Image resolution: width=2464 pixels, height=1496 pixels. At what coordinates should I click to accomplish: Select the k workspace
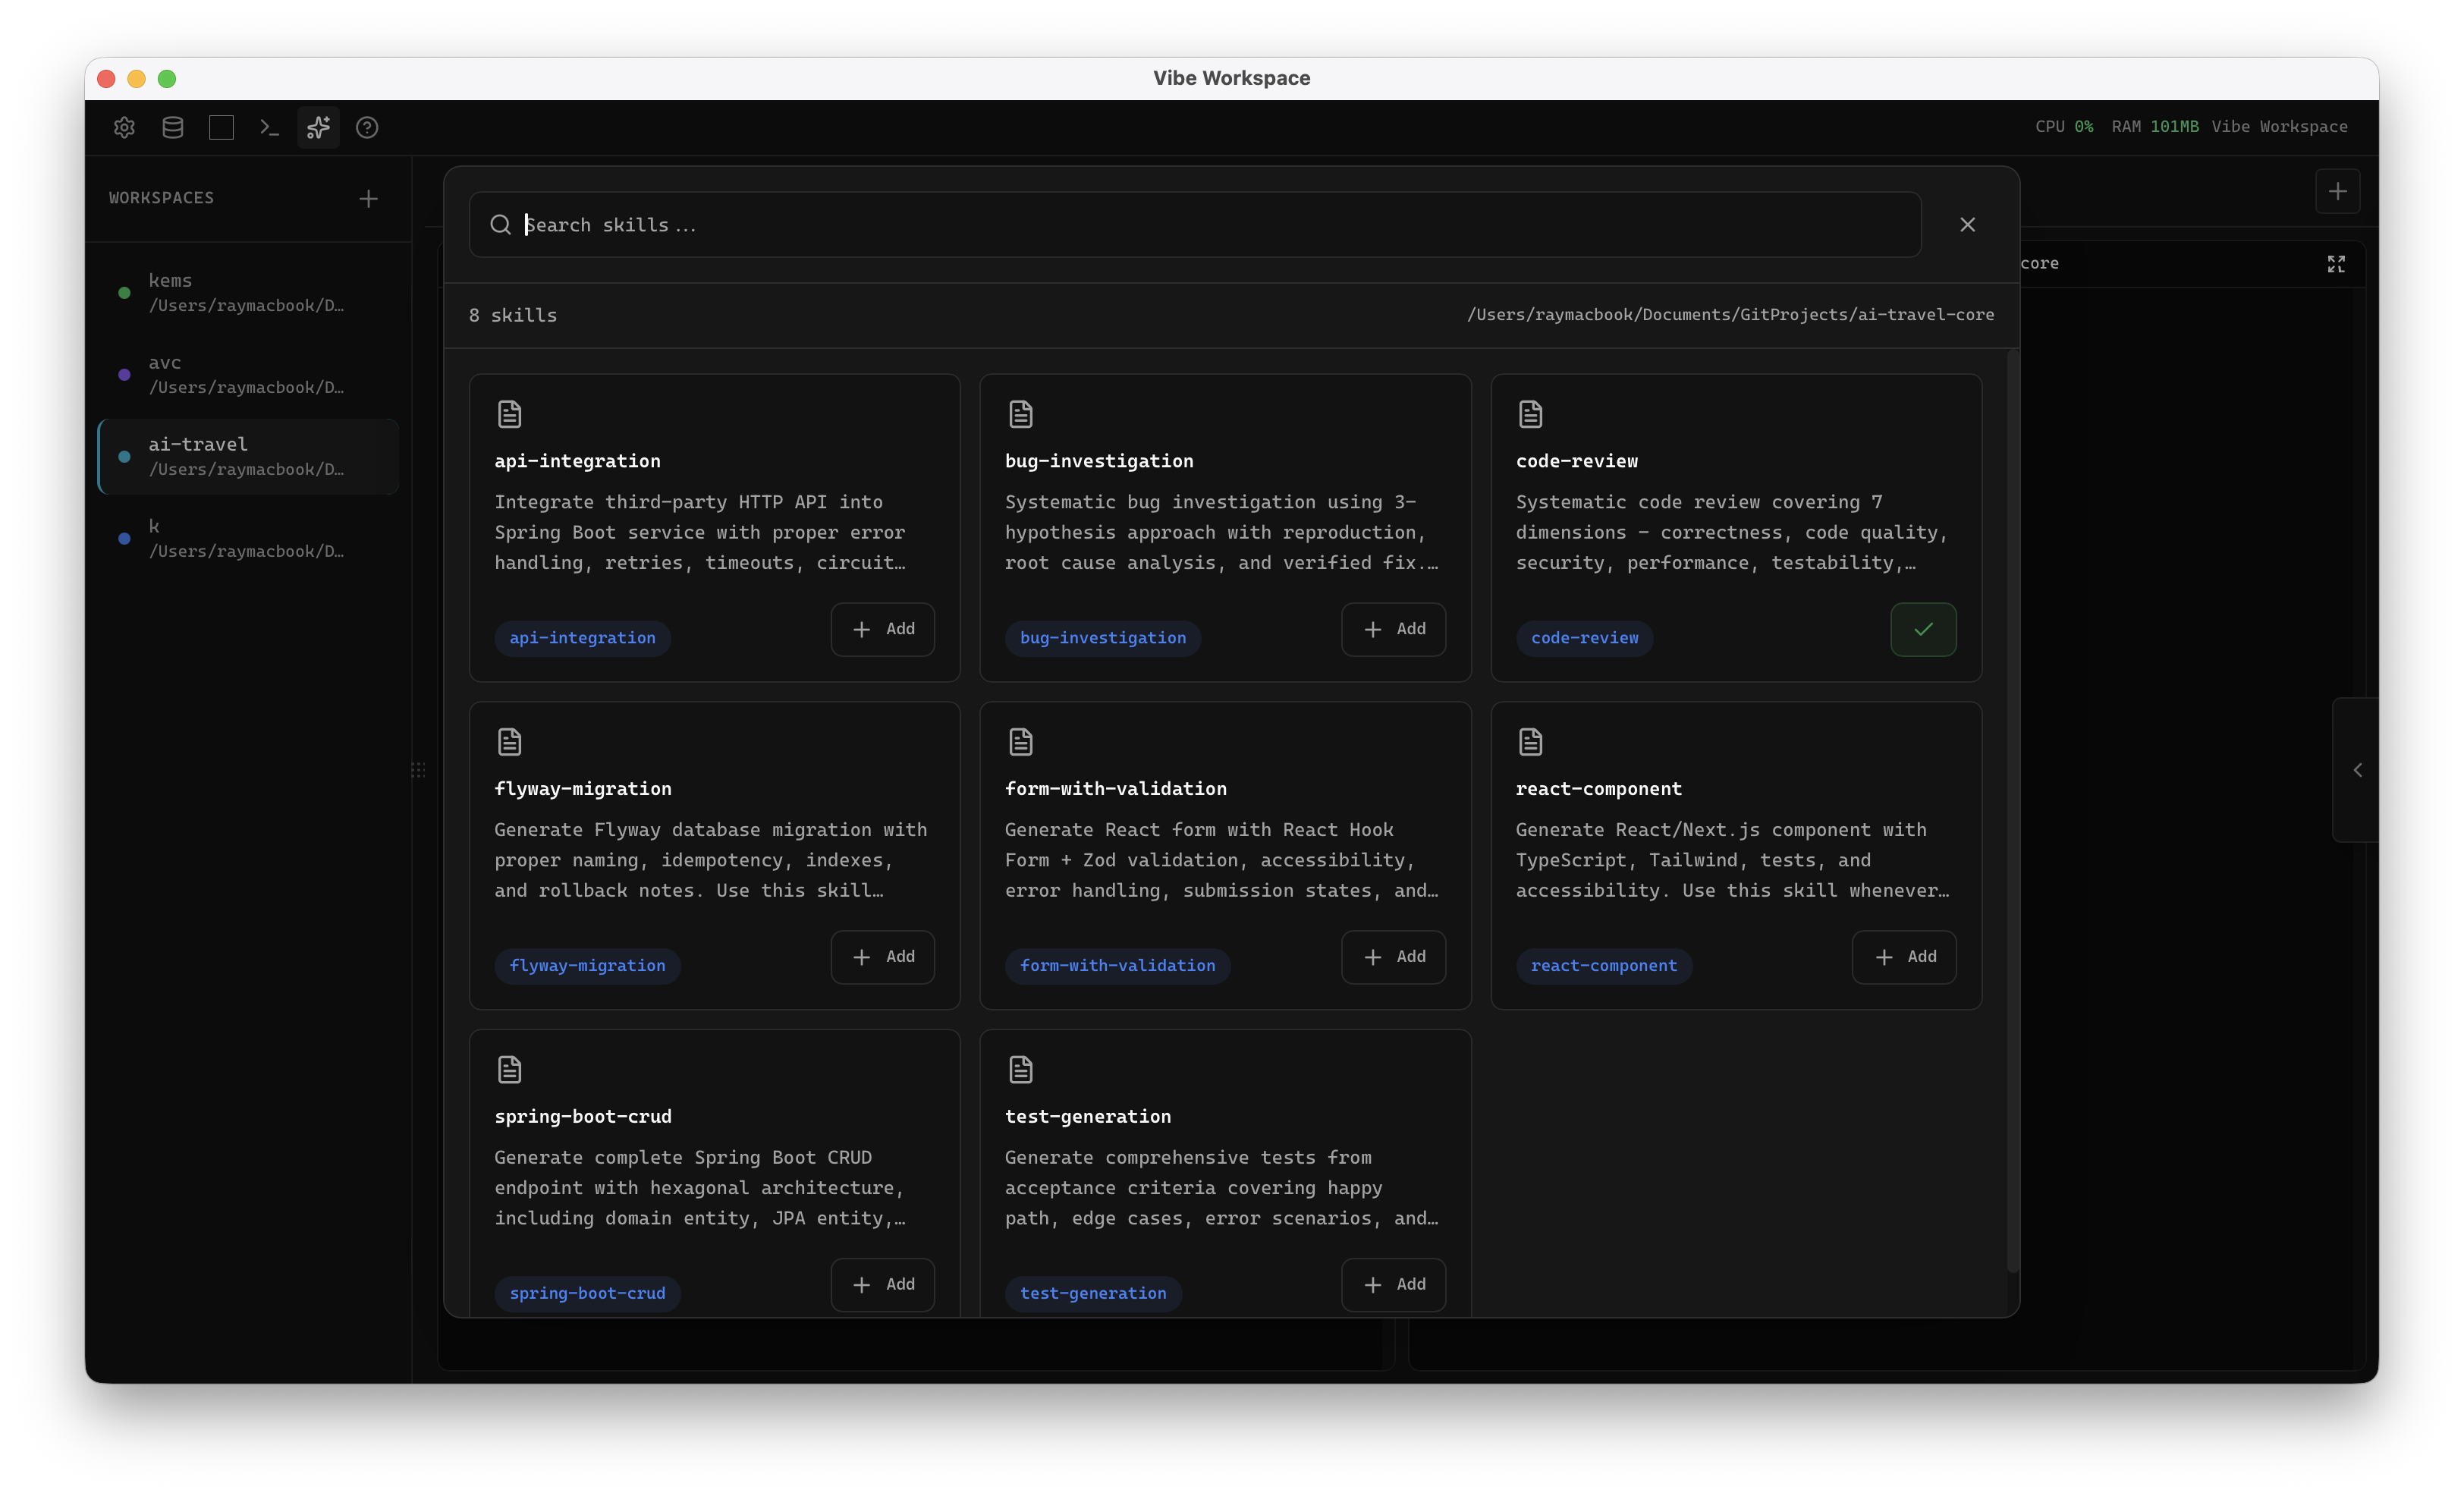click(x=248, y=538)
